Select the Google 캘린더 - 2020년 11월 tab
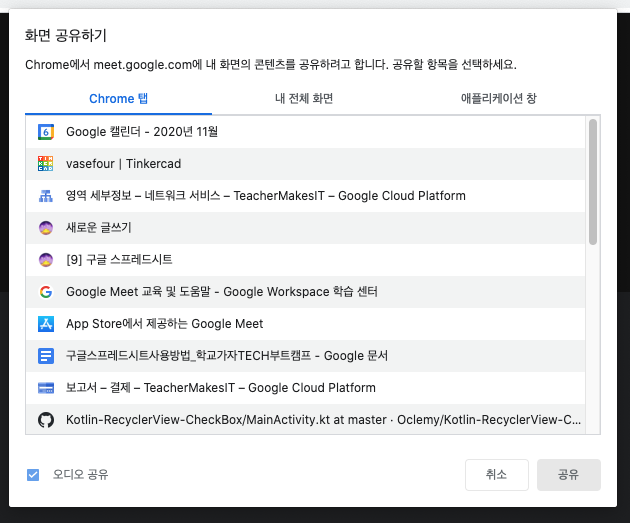Viewport: 630px width, 523px height. pos(305,132)
